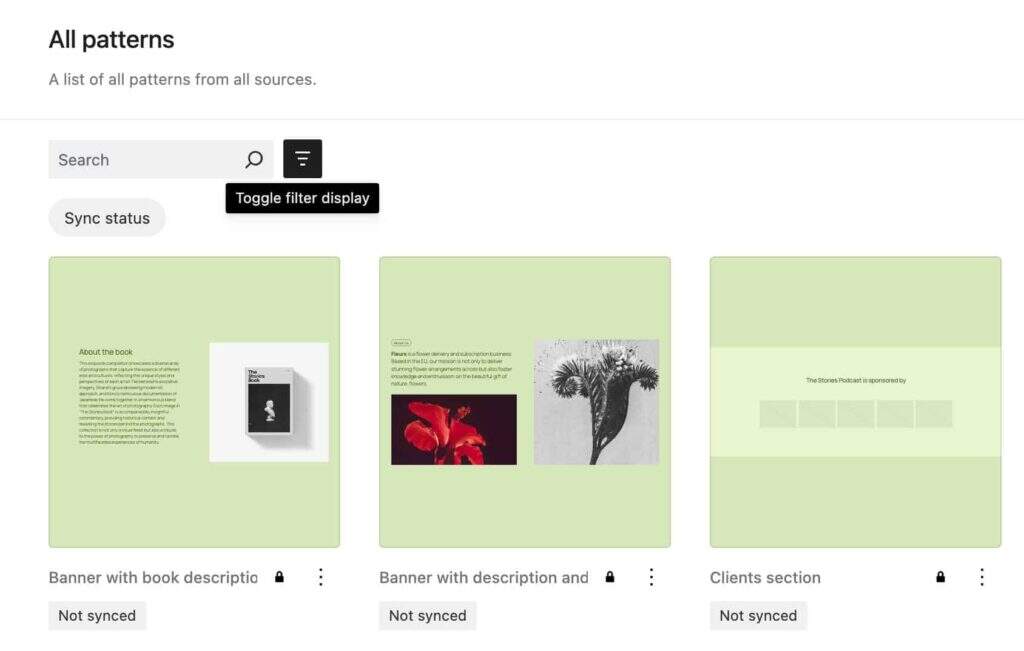Viewport: 1024px width, 651px height.
Task: Click lock icon beside Banner with description and
Action: coord(609,577)
